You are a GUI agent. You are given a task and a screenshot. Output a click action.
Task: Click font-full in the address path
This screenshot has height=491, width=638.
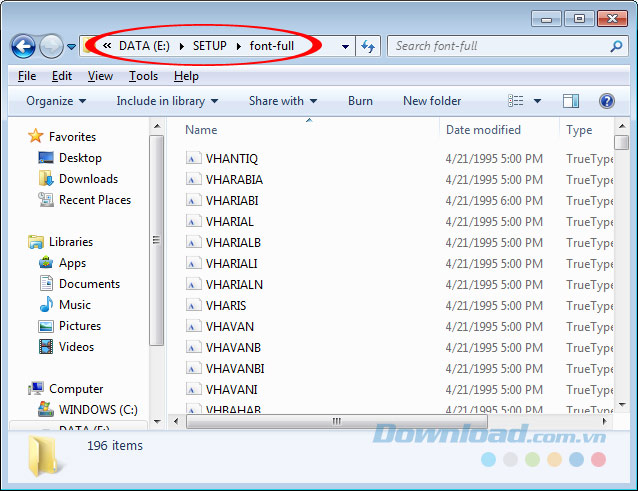click(x=272, y=46)
